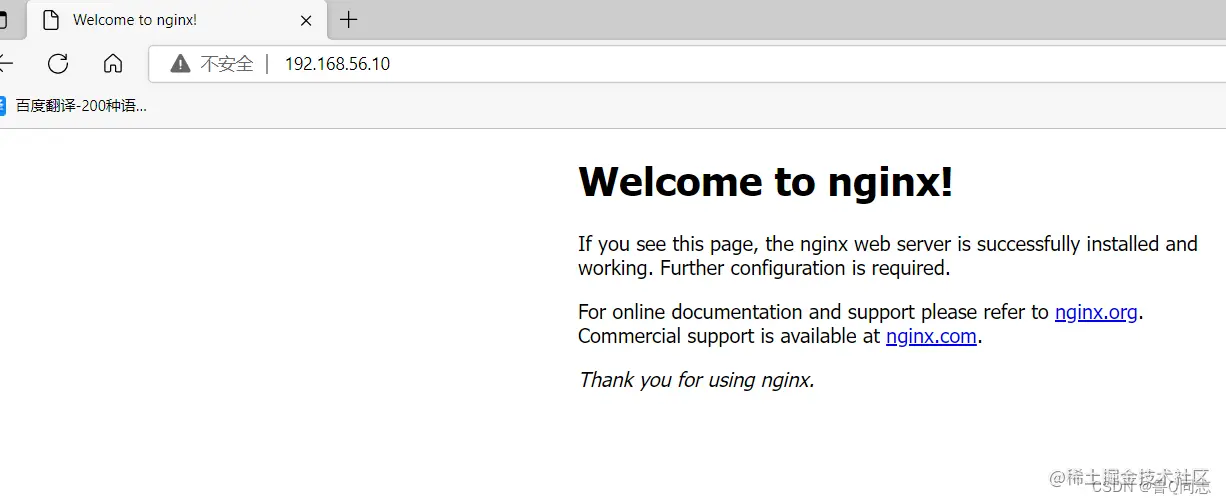This screenshot has height=504, width=1226.
Task: Reload the page with the refresh icon
Action: coord(58,64)
